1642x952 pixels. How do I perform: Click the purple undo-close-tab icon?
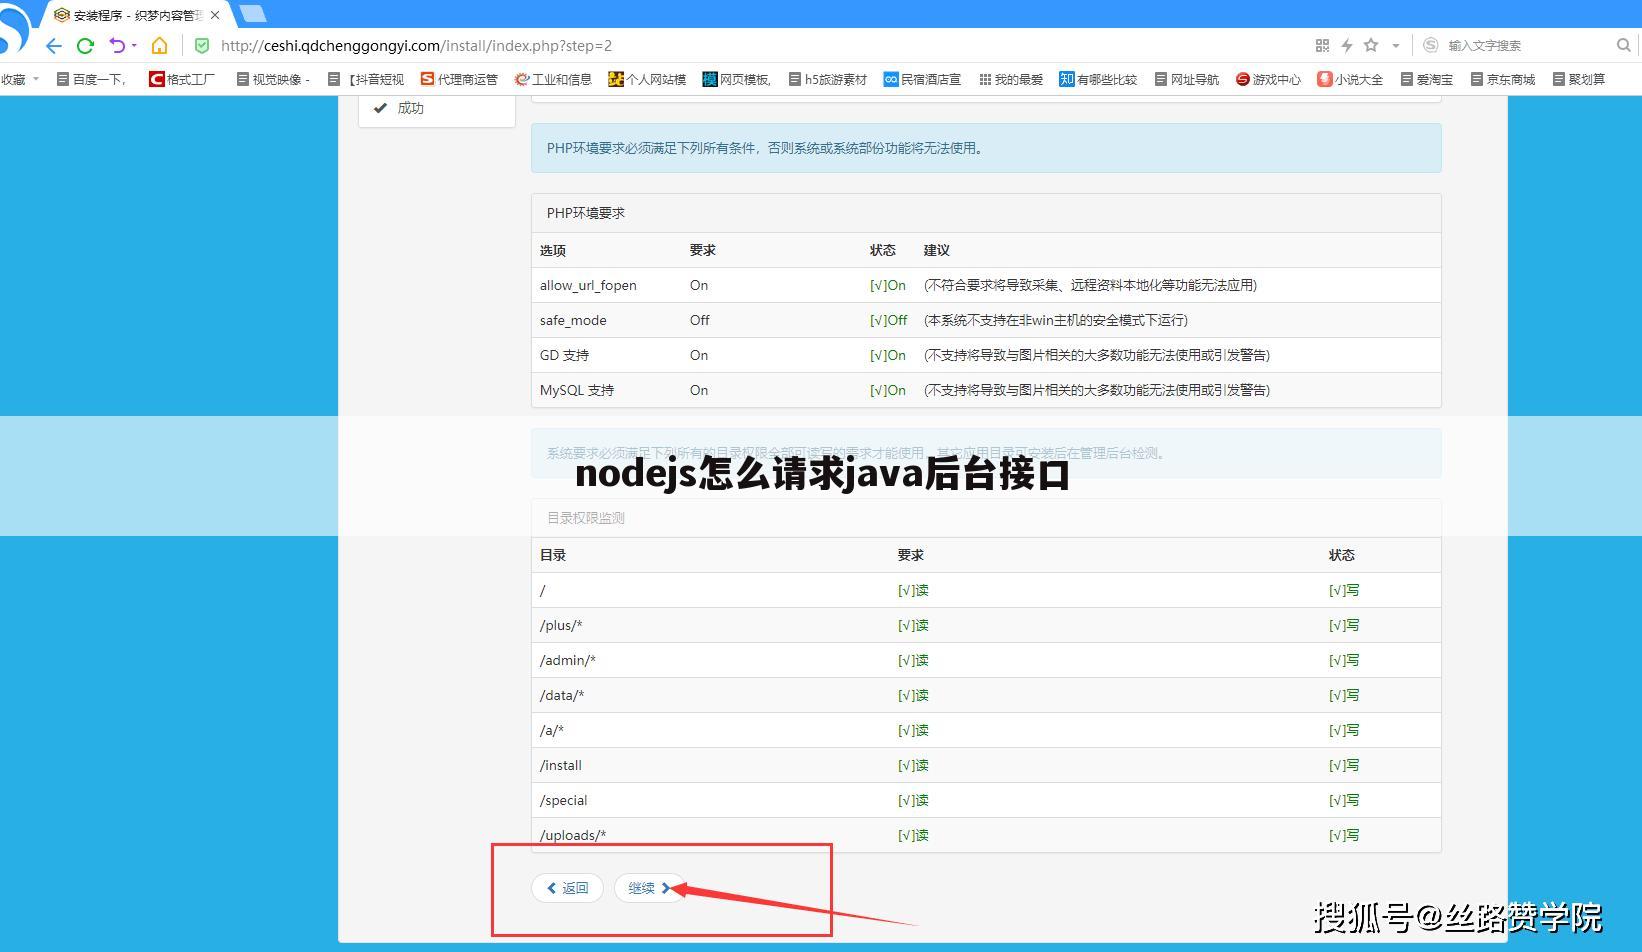pos(116,45)
